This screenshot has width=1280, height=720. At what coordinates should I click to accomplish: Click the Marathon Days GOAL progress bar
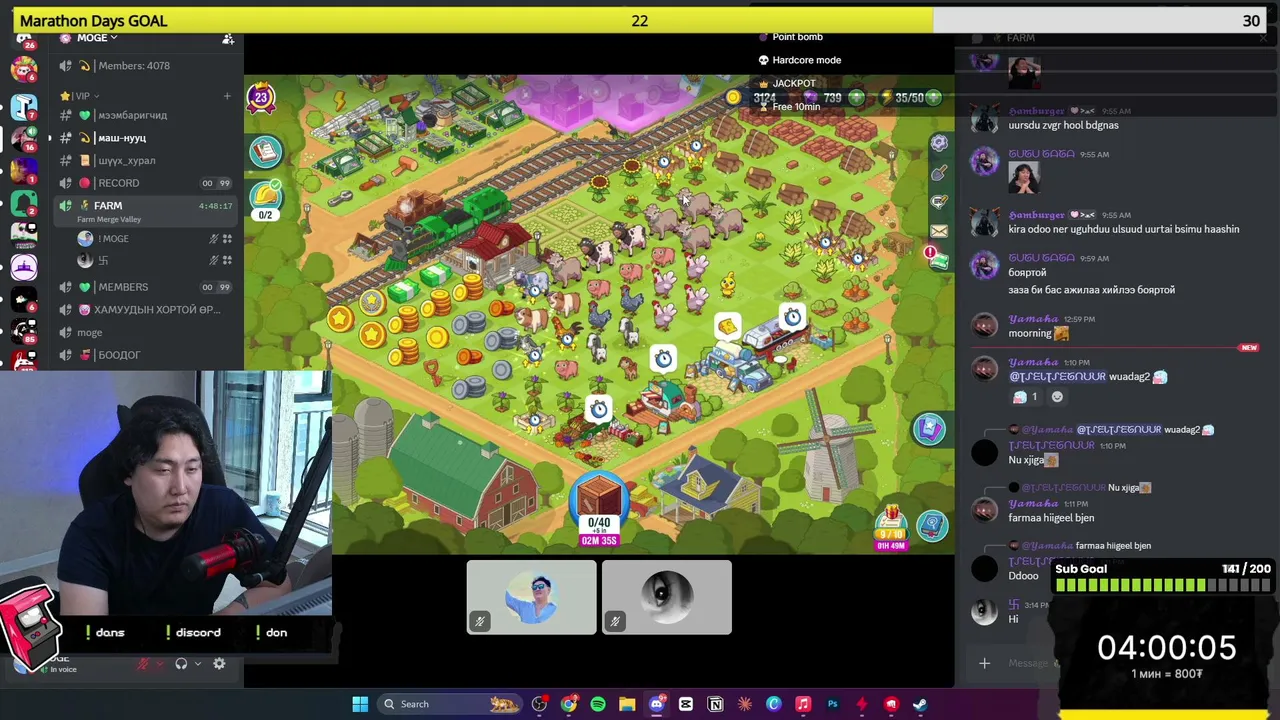(640, 20)
